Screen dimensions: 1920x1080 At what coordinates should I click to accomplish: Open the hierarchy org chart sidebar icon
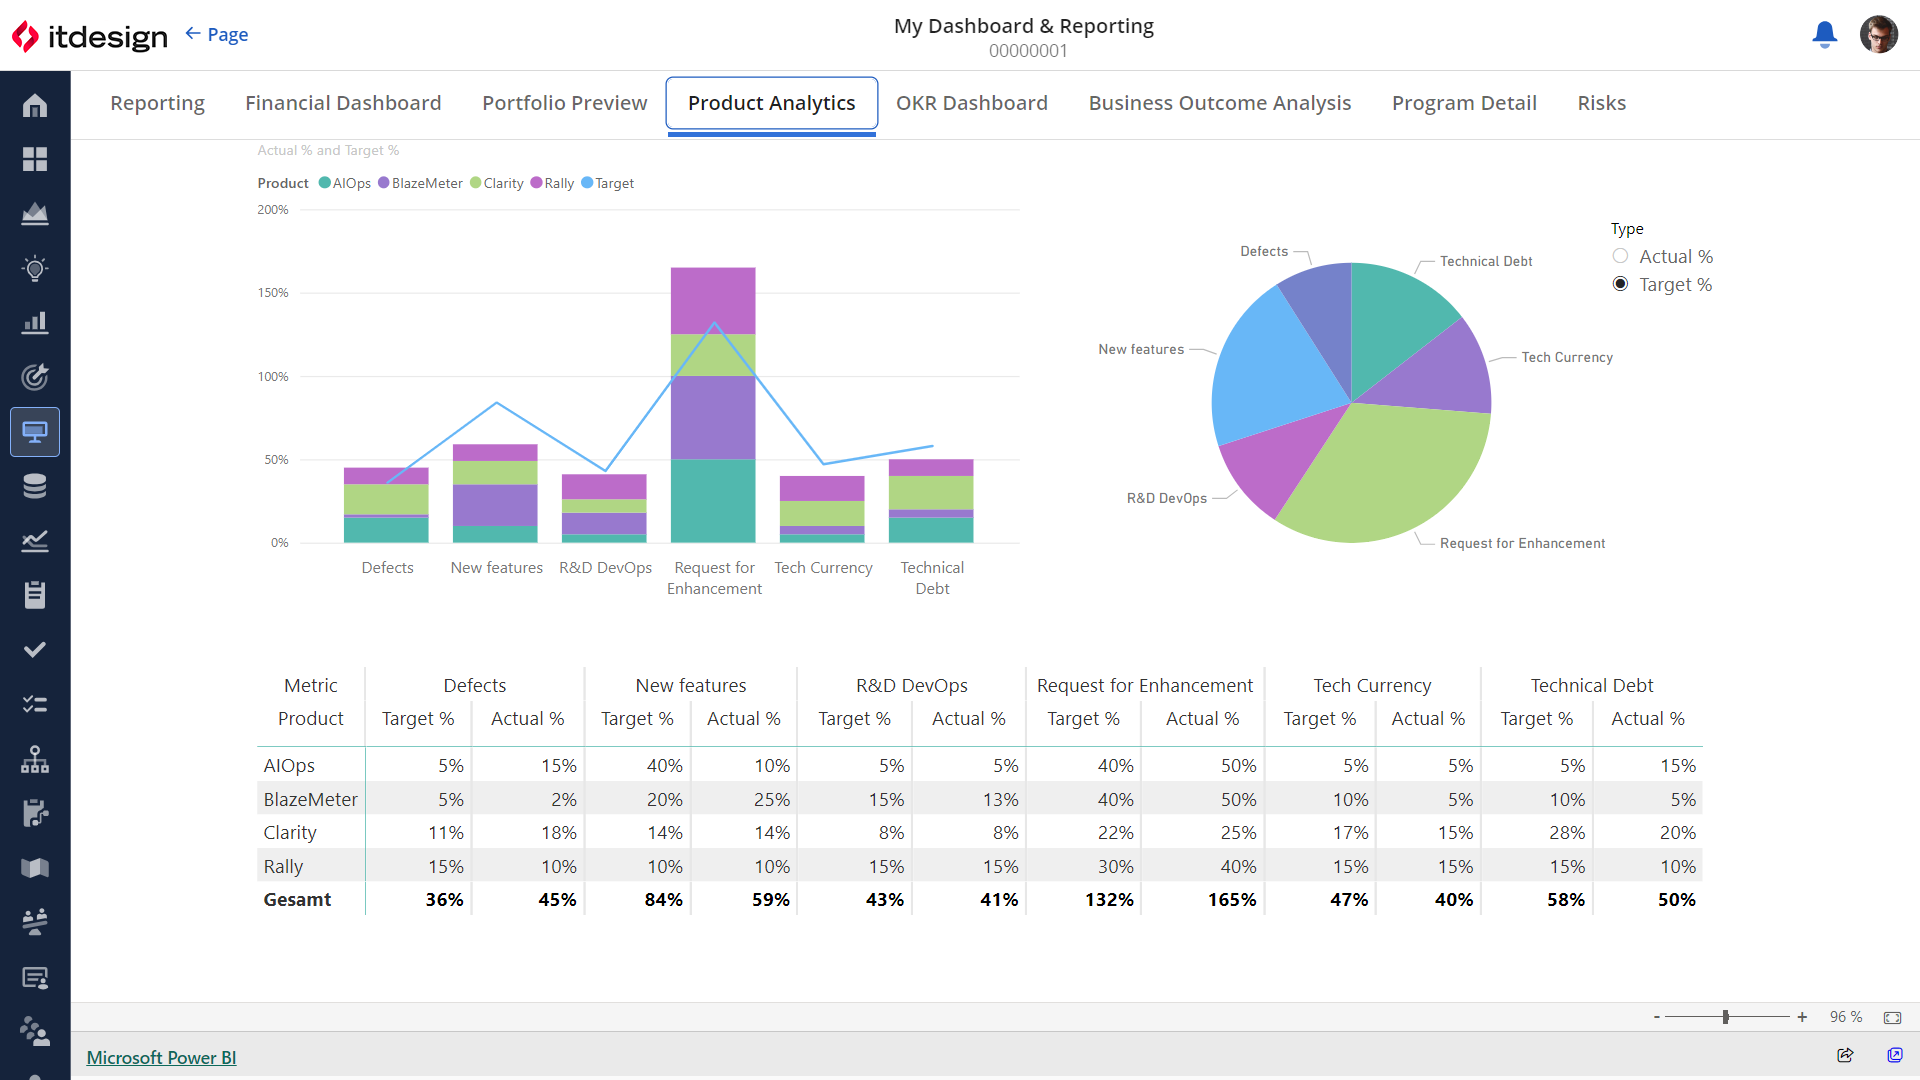point(35,759)
